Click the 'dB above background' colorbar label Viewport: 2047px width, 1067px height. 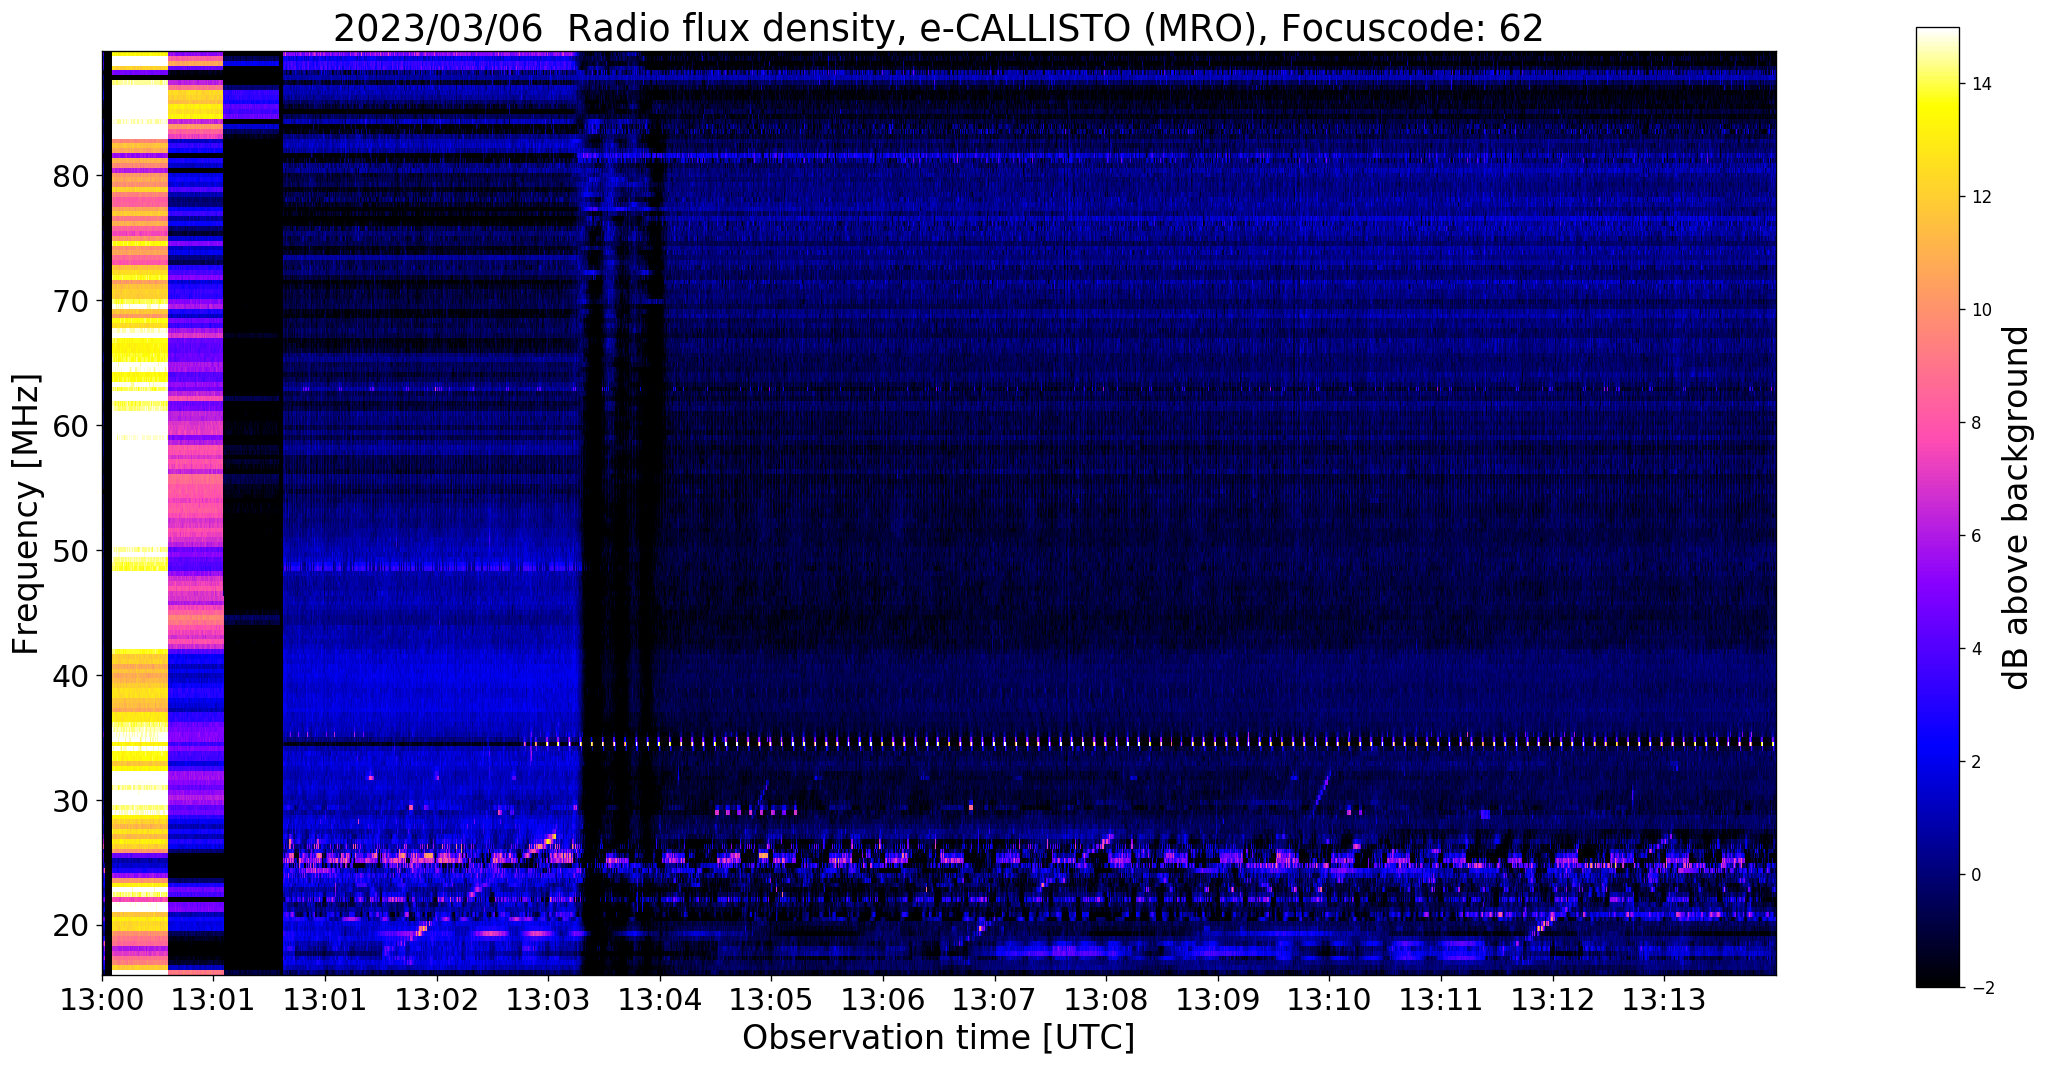(x=2017, y=507)
